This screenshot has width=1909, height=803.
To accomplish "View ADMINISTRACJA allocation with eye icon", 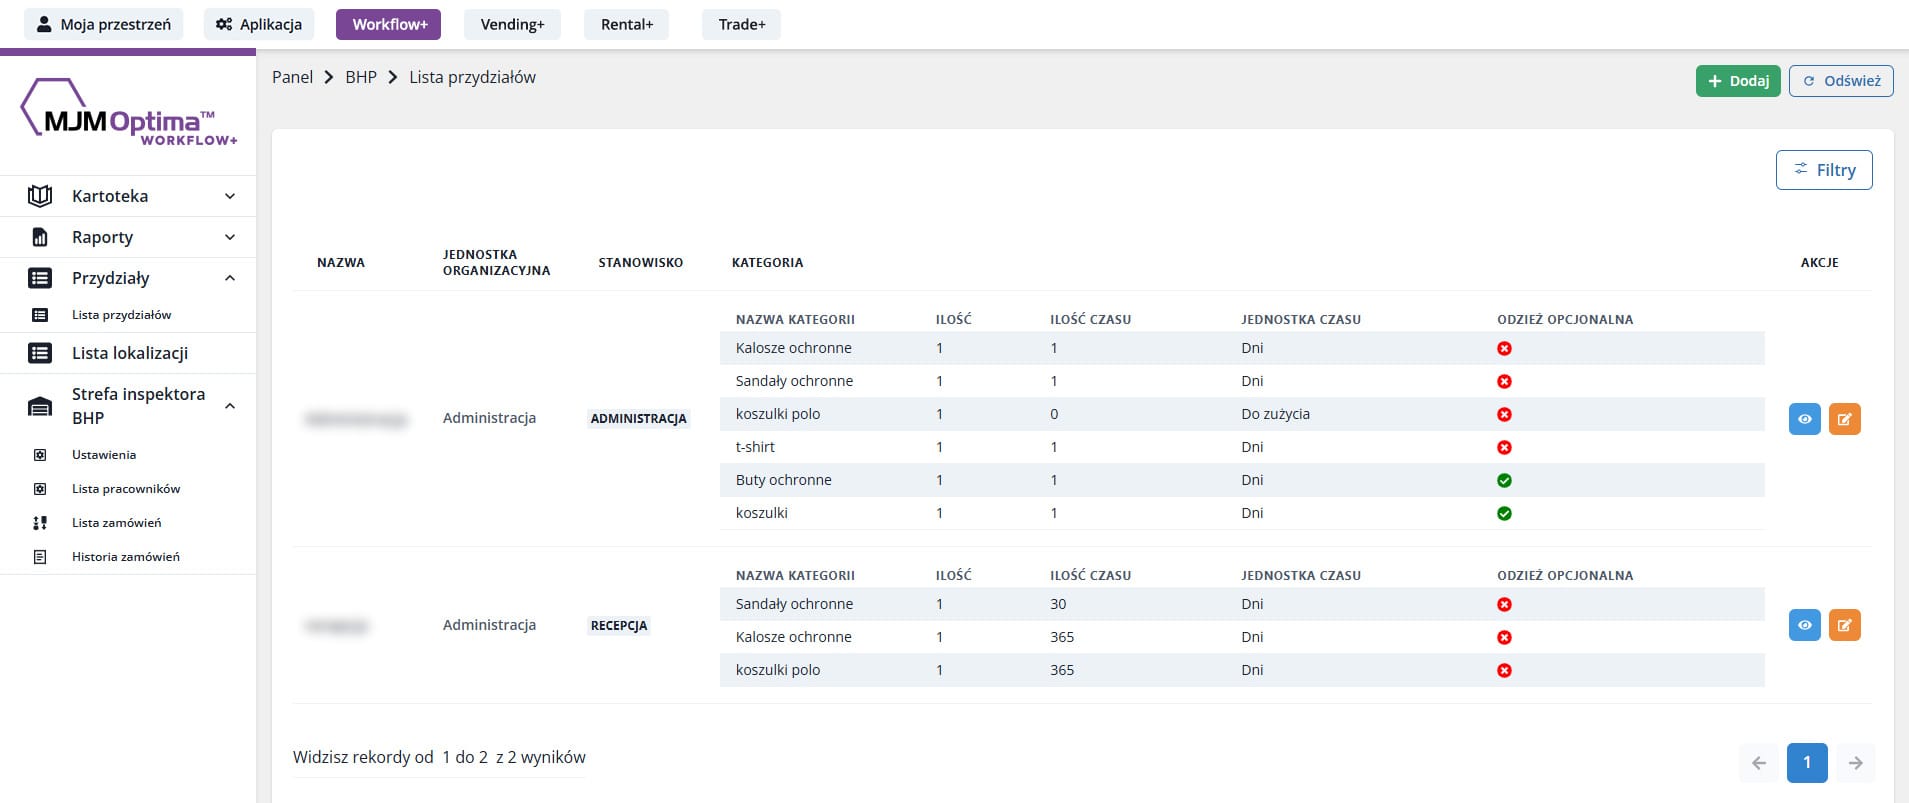I will pyautogui.click(x=1804, y=419).
